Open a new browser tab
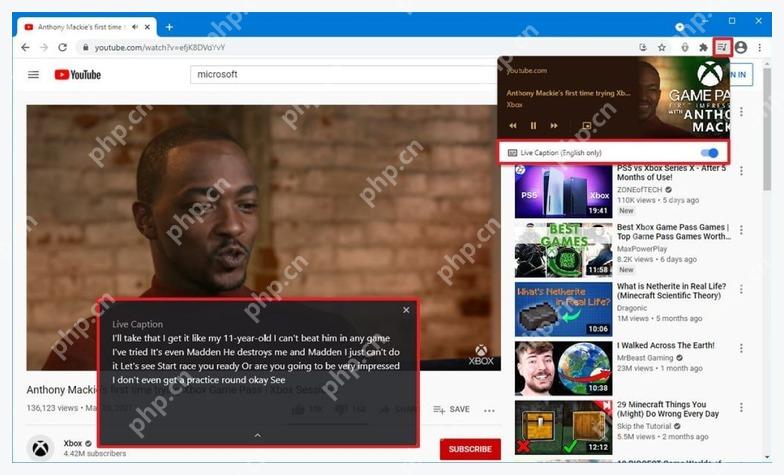This screenshot has width=784, height=475. coord(169,27)
